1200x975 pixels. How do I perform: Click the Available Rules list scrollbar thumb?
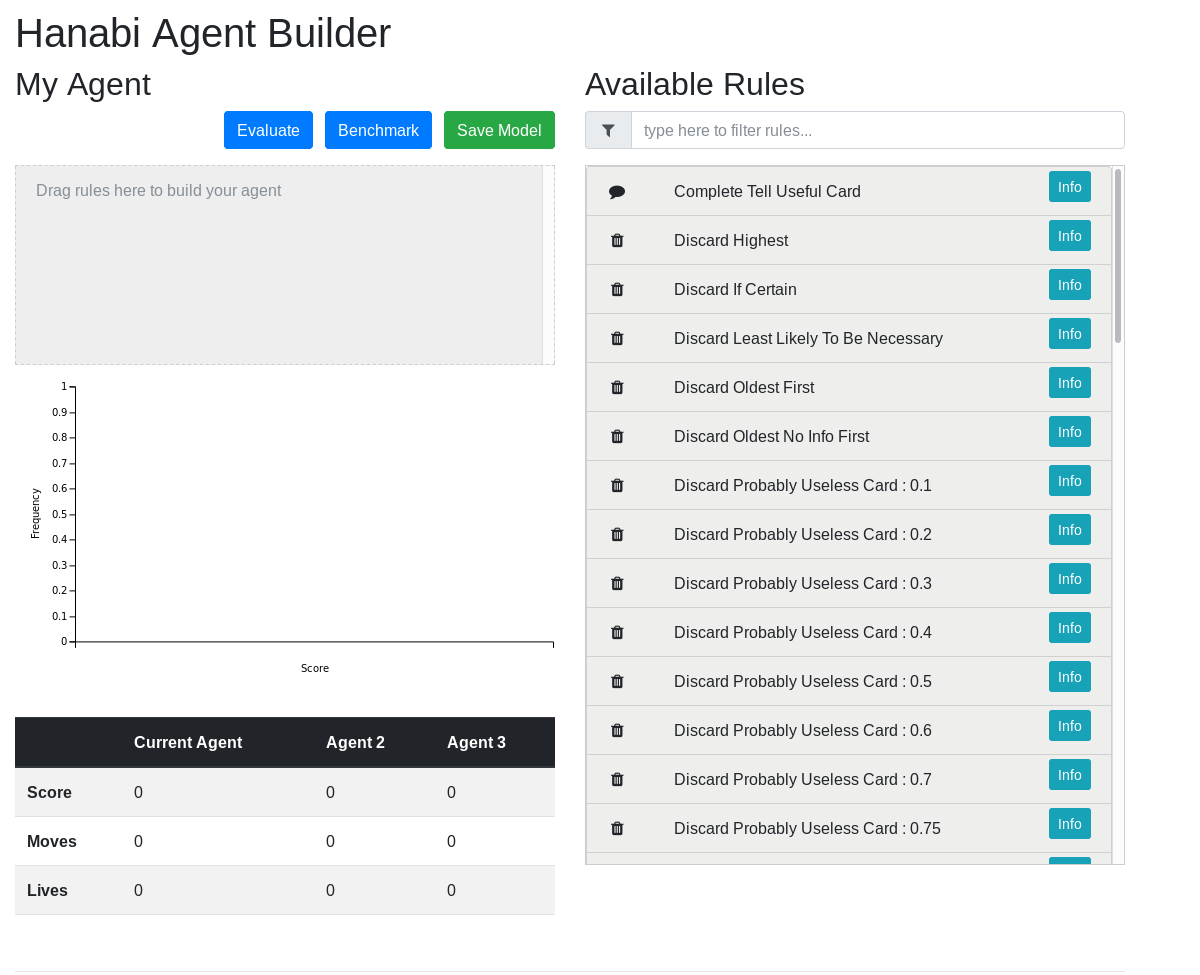coord(1118,256)
